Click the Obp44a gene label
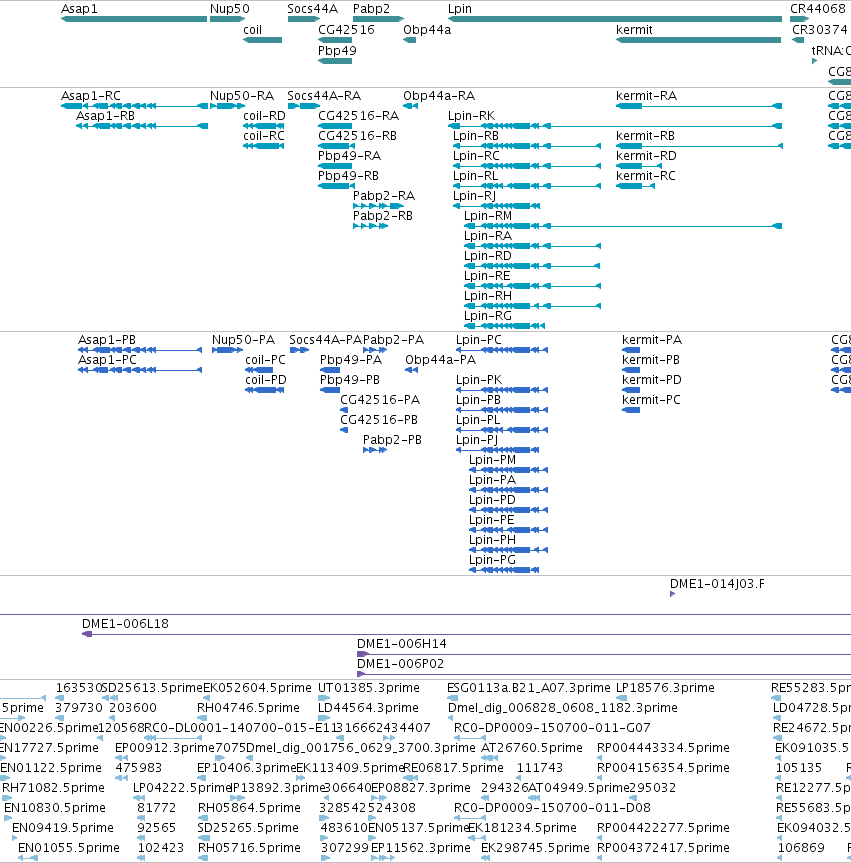The width and height of the screenshot is (851, 863). pyautogui.click(x=427, y=30)
